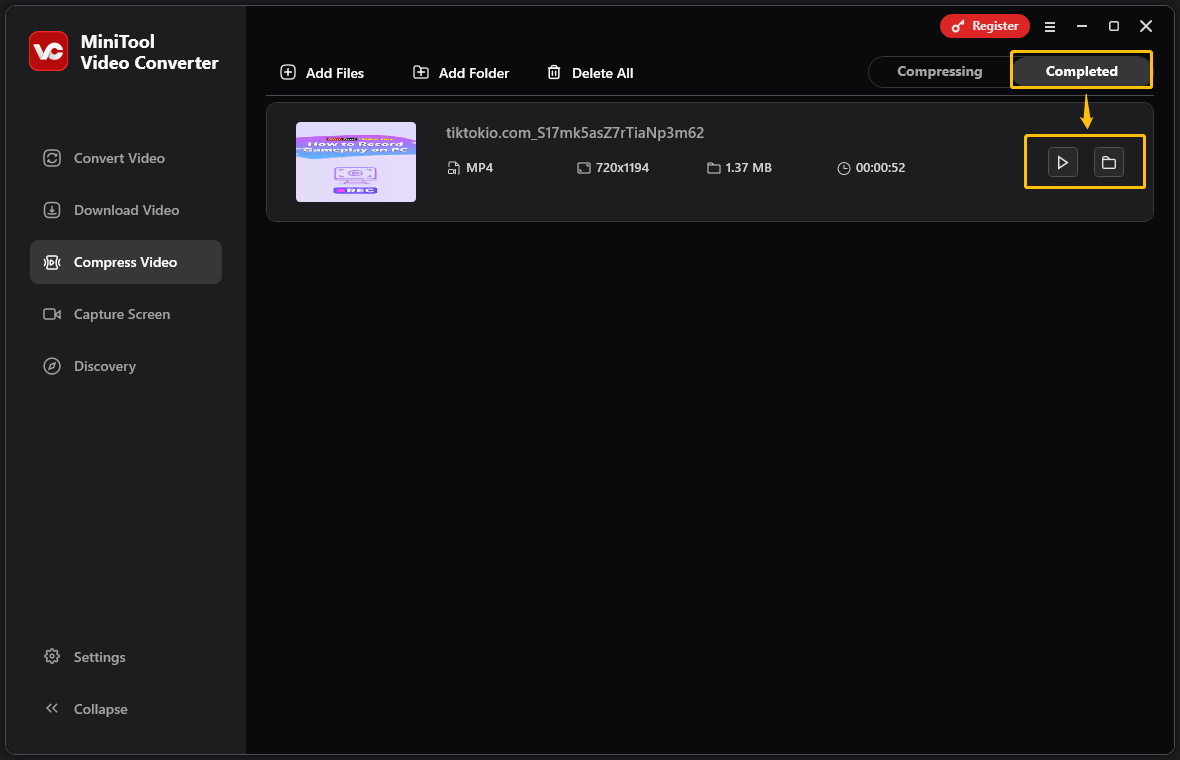Screen dimensions: 1180x760
Task: Minimize the MiniTool window
Action: coord(1082,26)
